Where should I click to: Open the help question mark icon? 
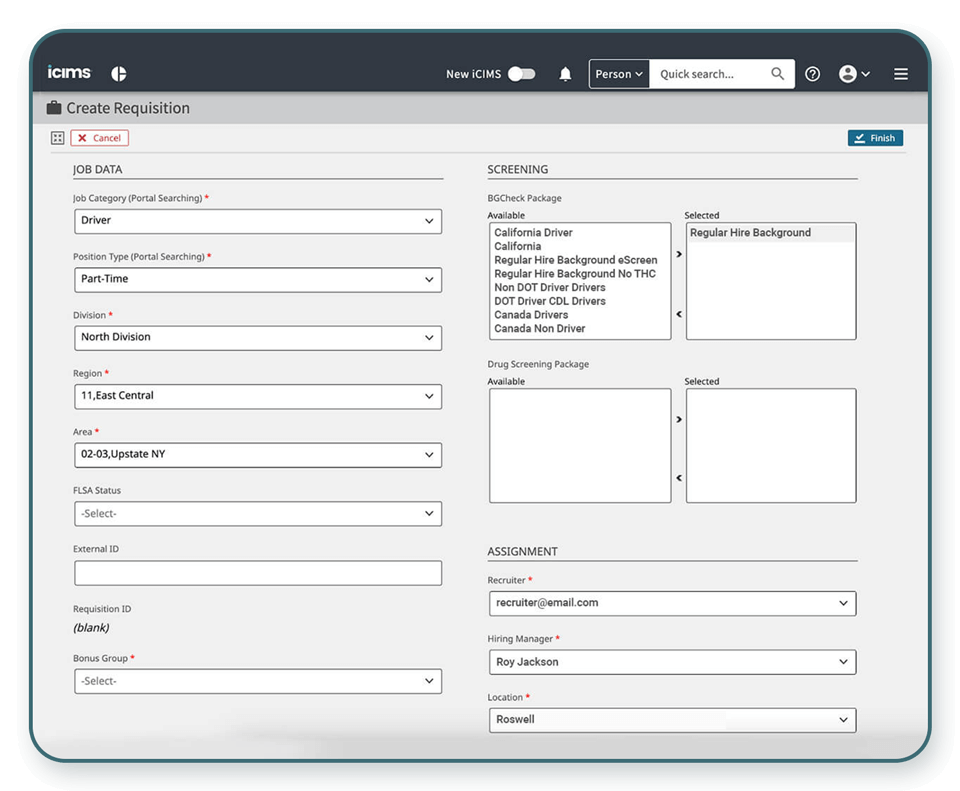[x=812, y=74]
